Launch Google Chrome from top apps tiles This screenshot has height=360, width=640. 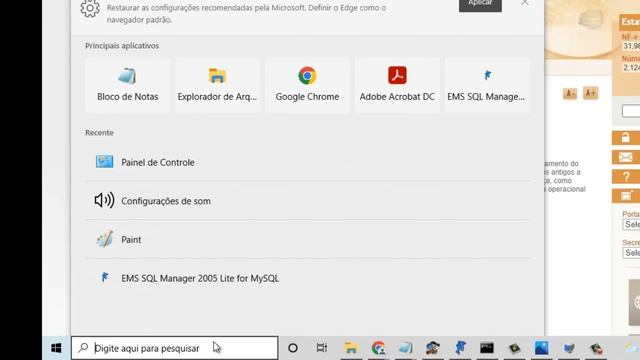[x=307, y=85]
